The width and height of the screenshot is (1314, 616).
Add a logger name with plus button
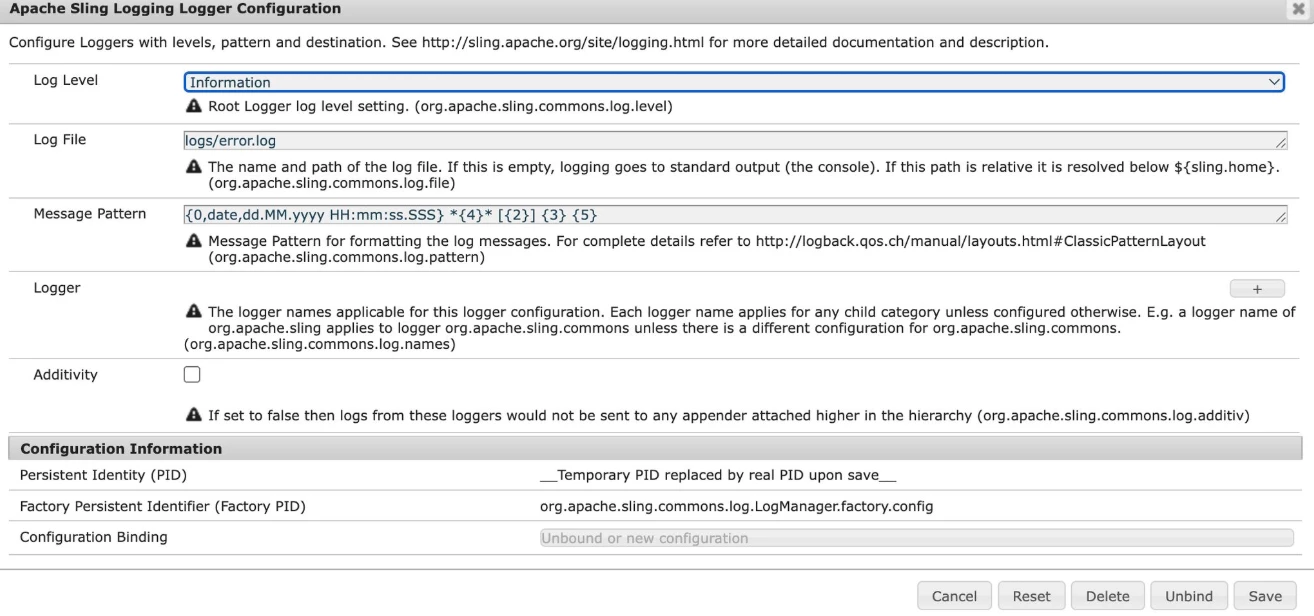pos(1257,289)
